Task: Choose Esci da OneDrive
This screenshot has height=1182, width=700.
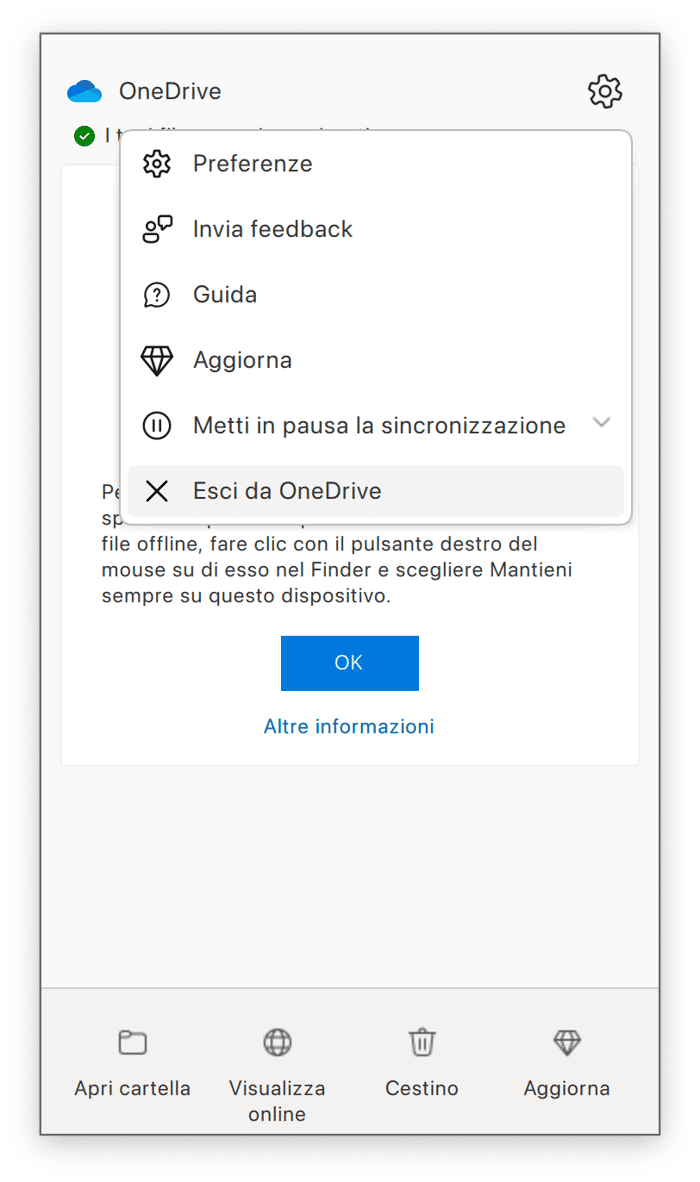Action: coord(376,491)
